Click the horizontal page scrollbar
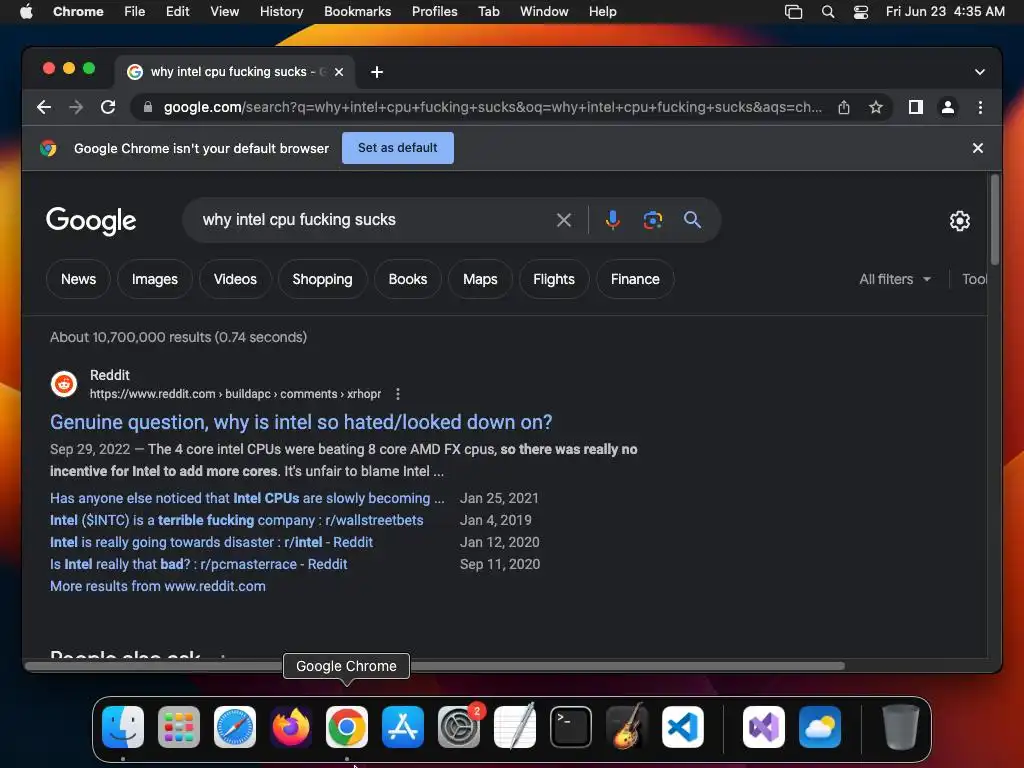The image size is (1024, 768). pyautogui.click(x=435, y=666)
